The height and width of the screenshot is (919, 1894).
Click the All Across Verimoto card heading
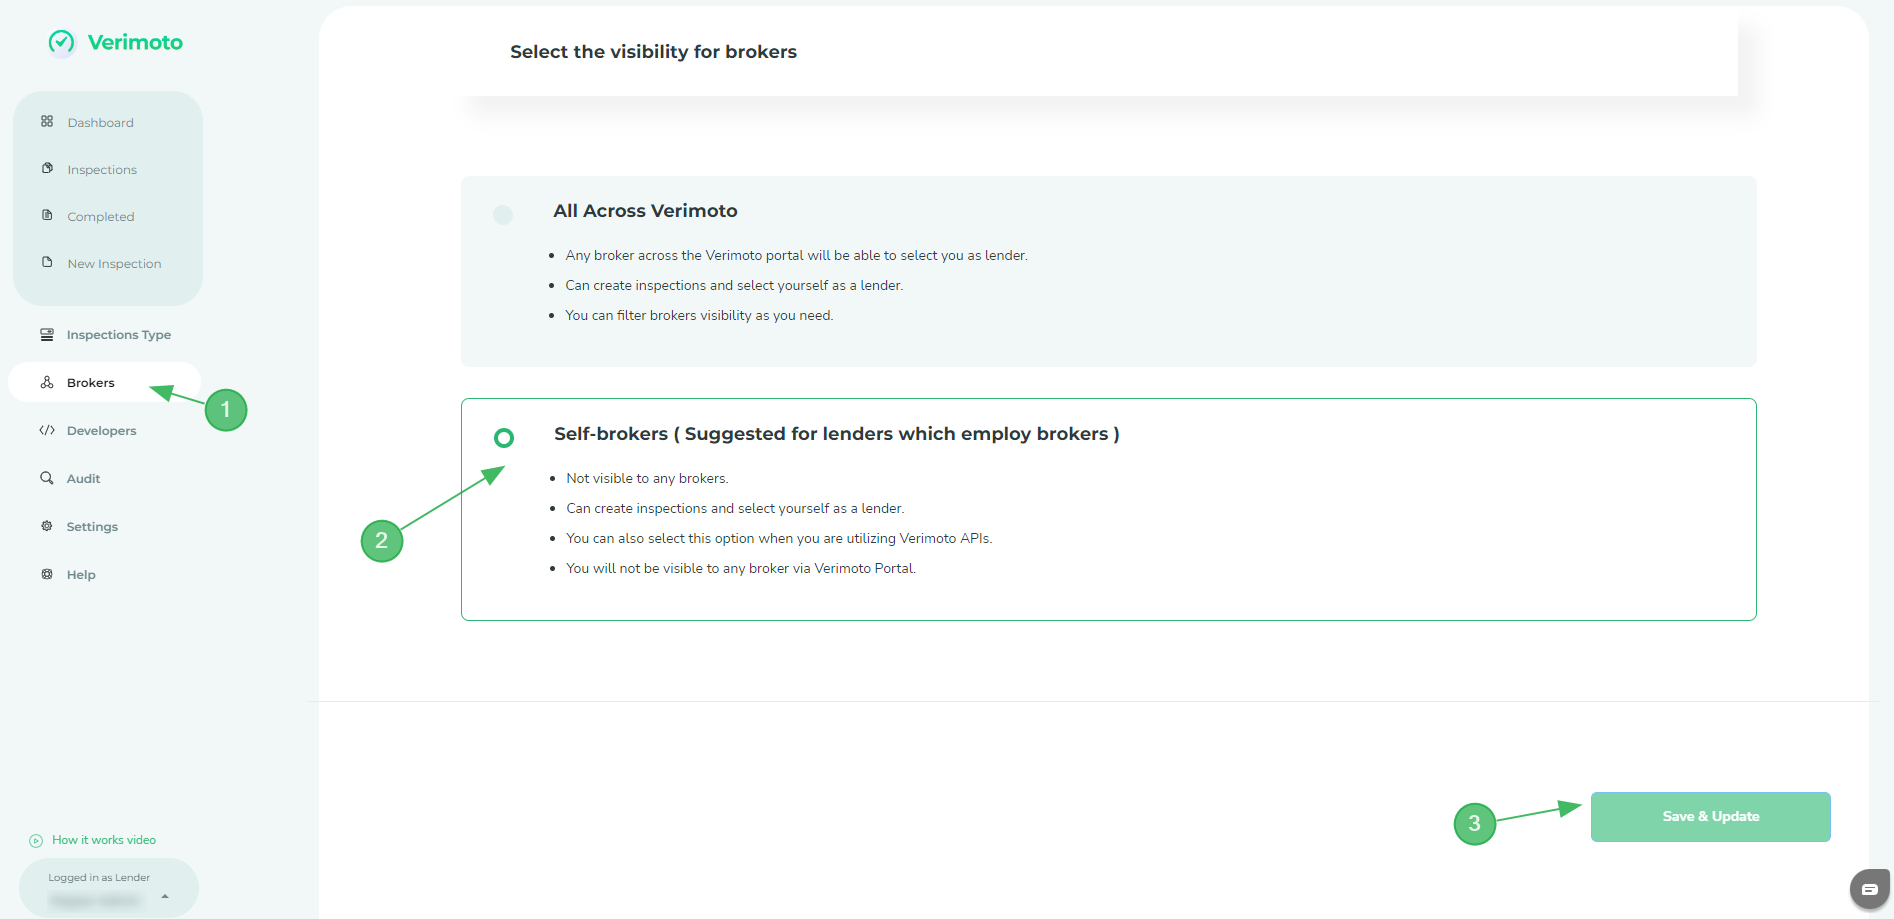pos(645,211)
